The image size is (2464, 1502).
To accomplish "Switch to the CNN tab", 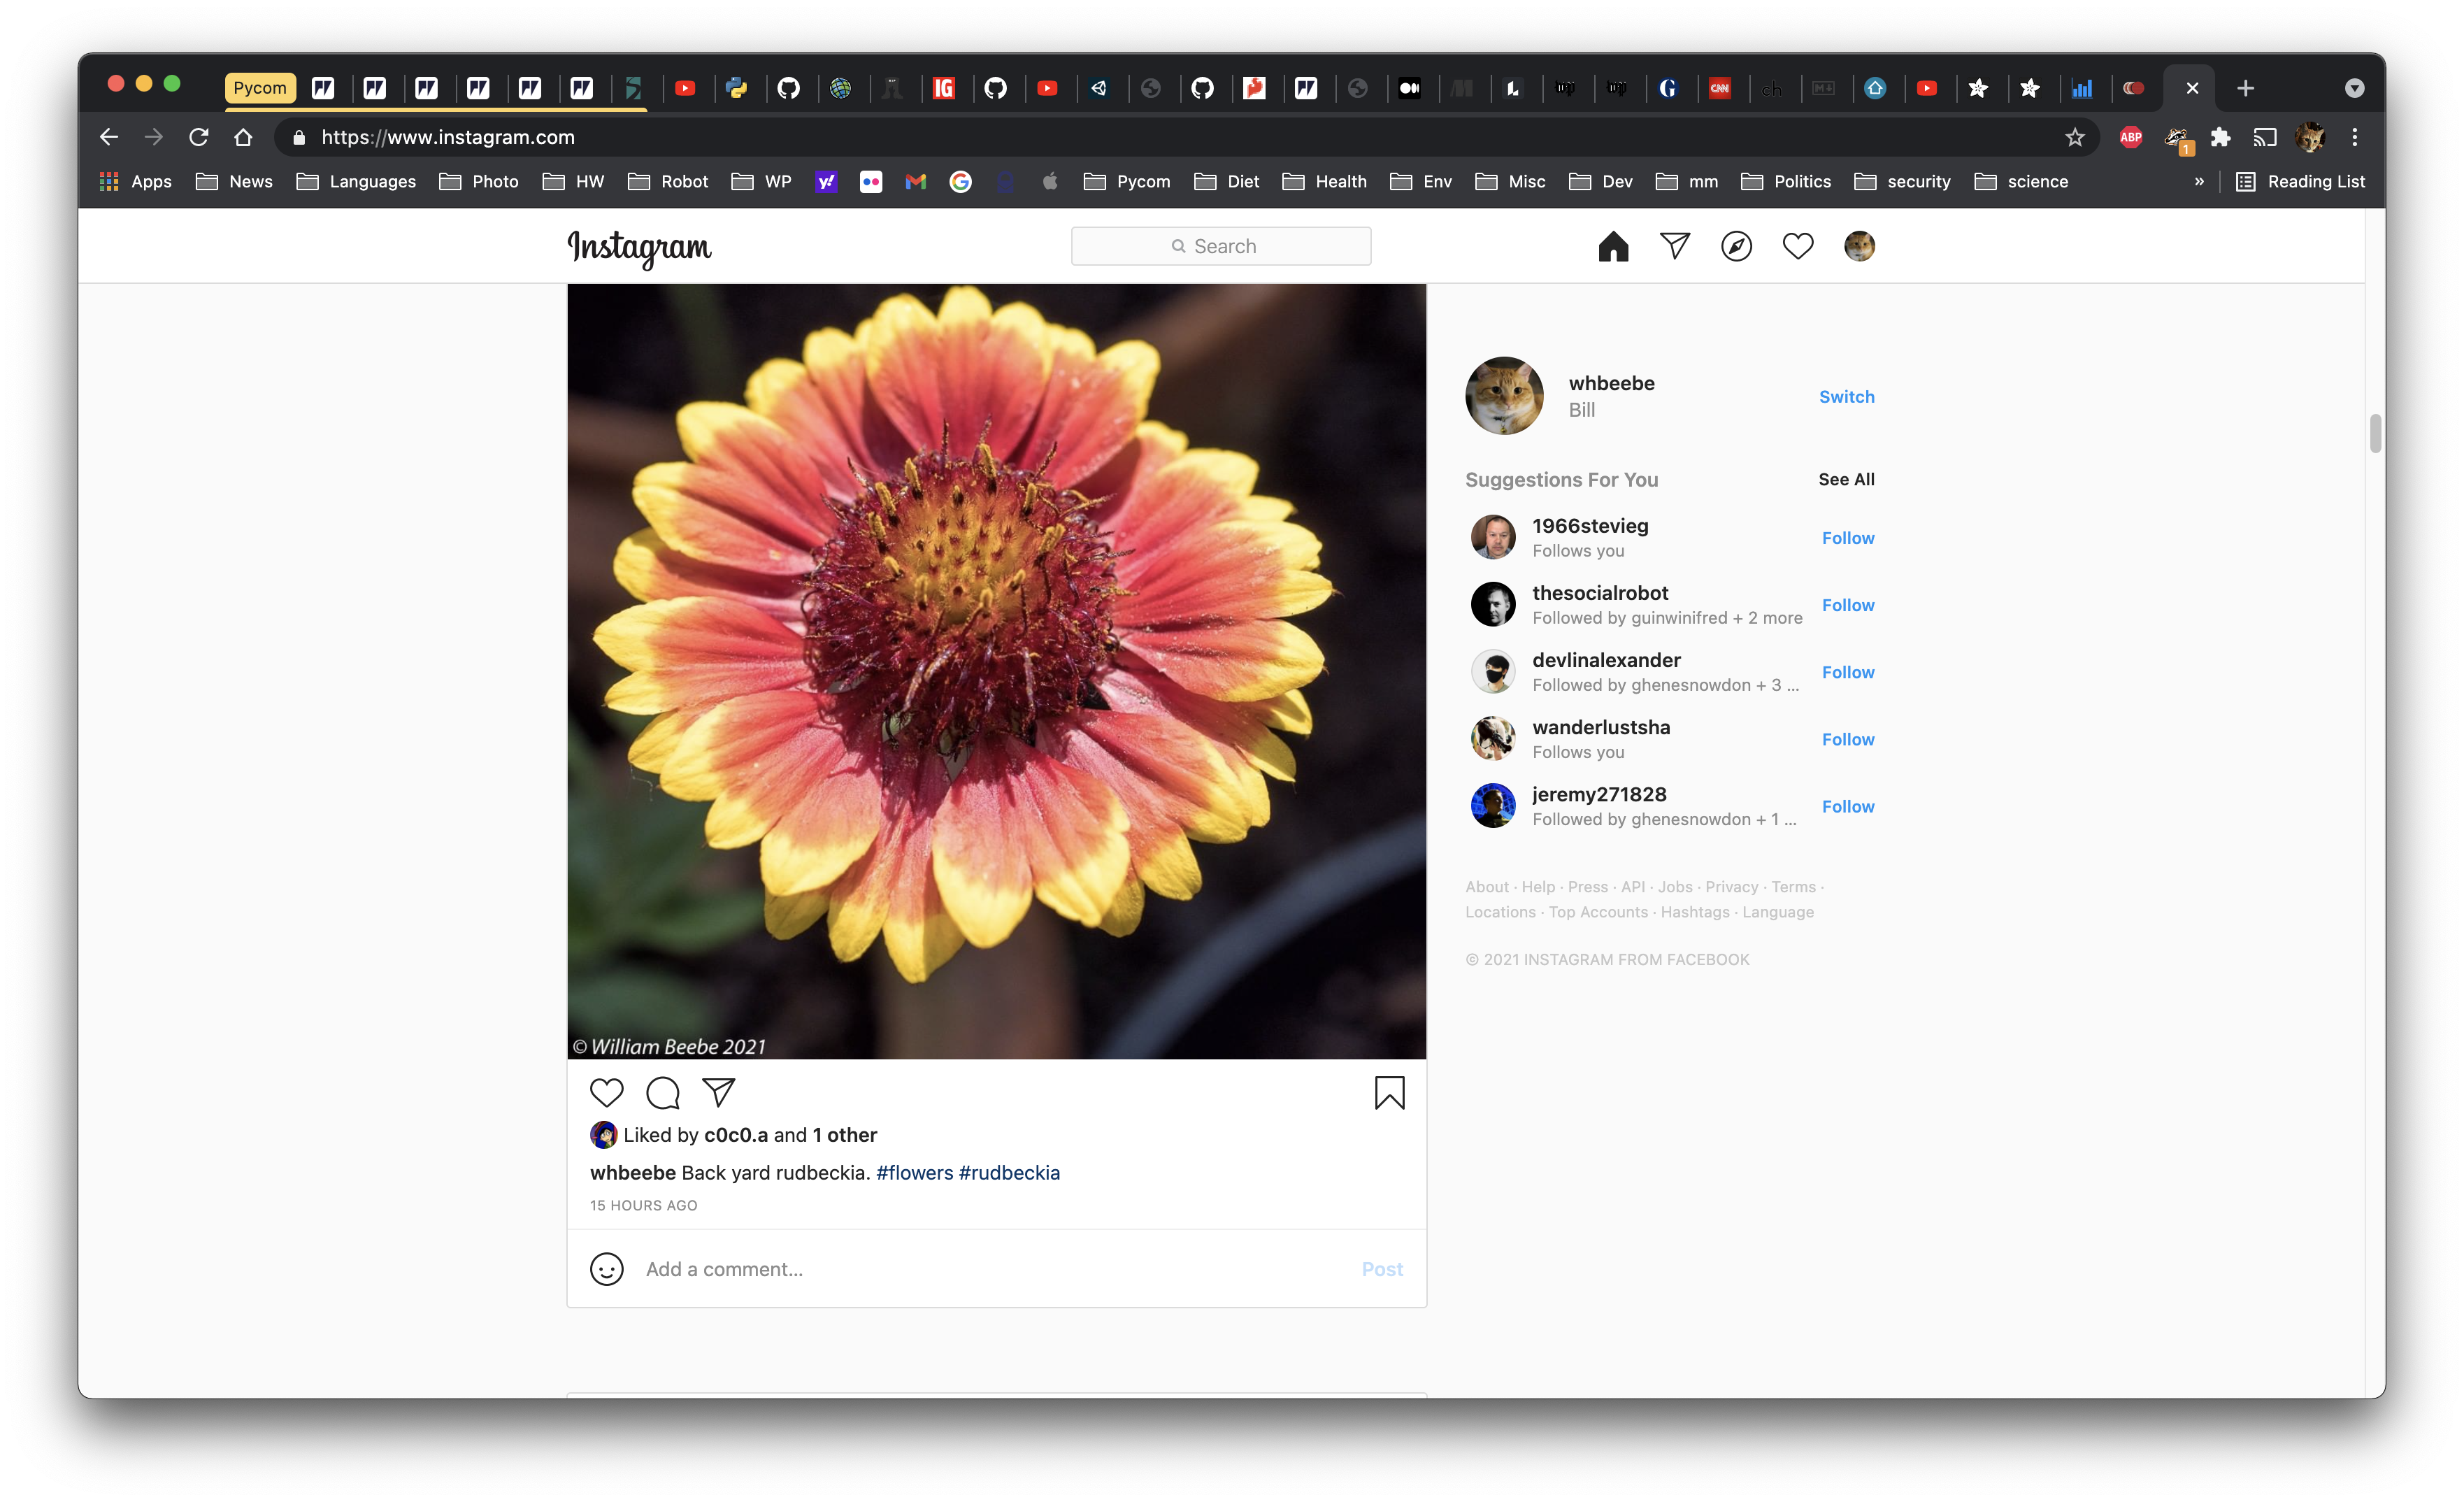I will point(1720,88).
